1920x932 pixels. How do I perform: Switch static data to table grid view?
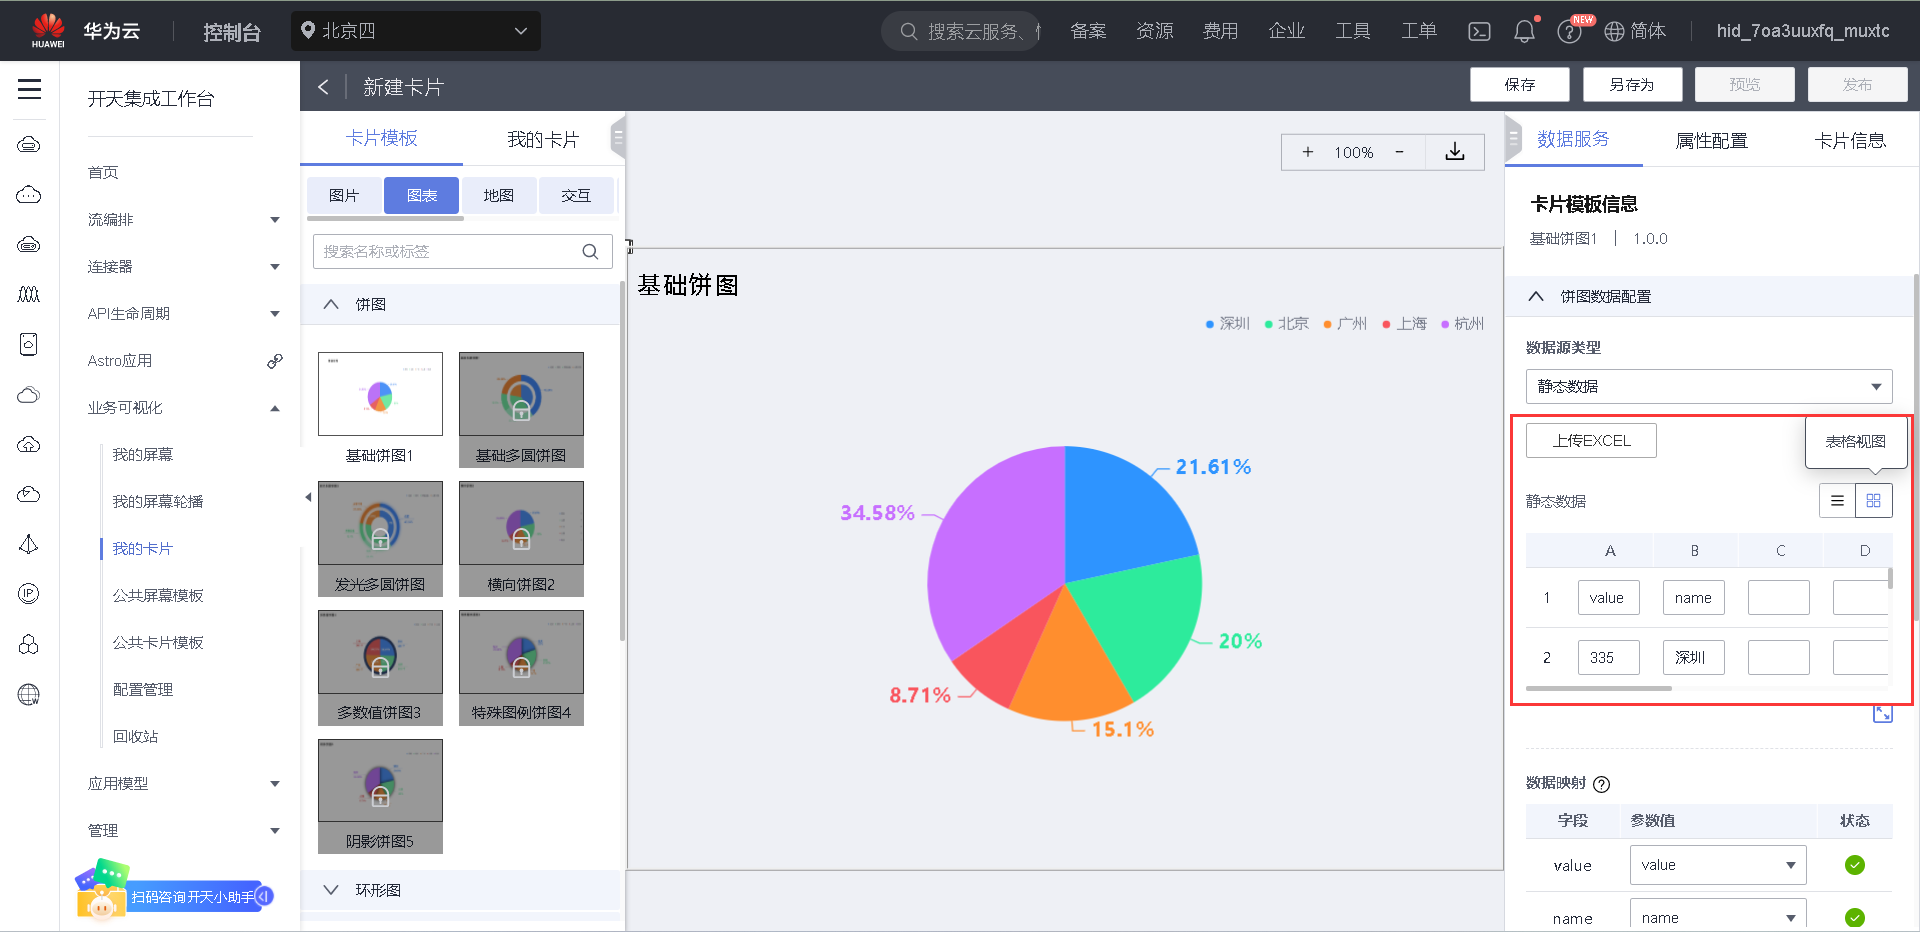point(1874,501)
